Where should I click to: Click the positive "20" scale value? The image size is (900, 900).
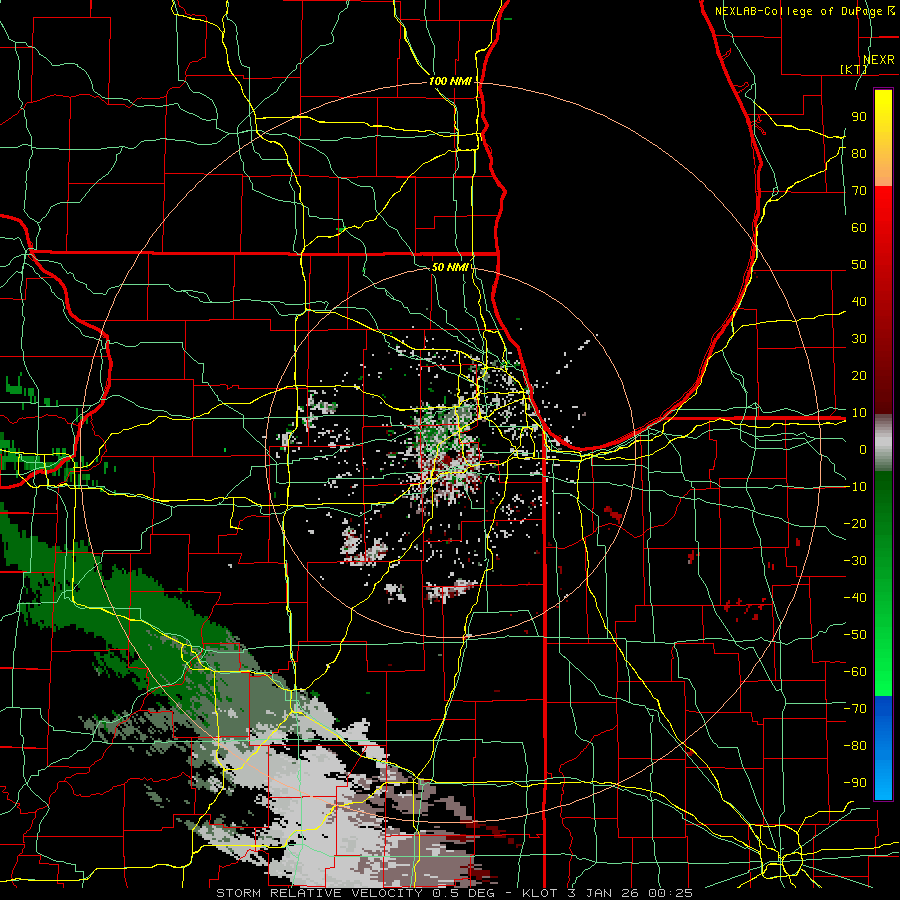point(859,375)
